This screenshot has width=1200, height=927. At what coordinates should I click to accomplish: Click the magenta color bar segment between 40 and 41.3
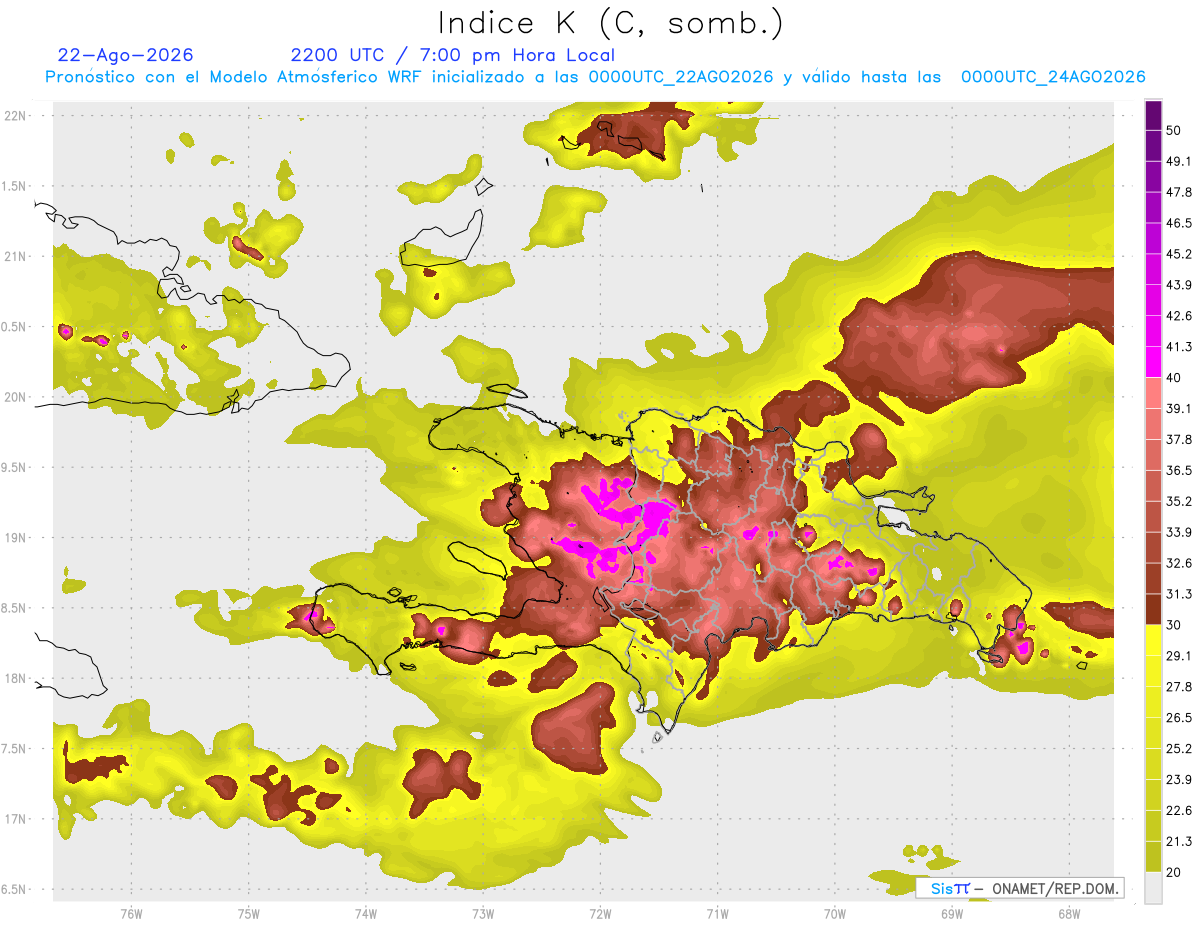tap(1153, 362)
